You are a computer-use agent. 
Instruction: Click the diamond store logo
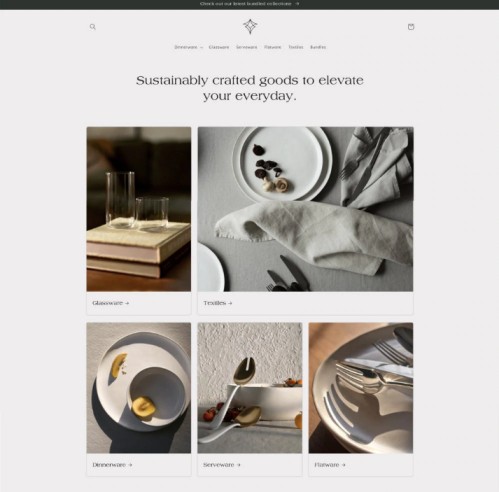(x=250, y=27)
